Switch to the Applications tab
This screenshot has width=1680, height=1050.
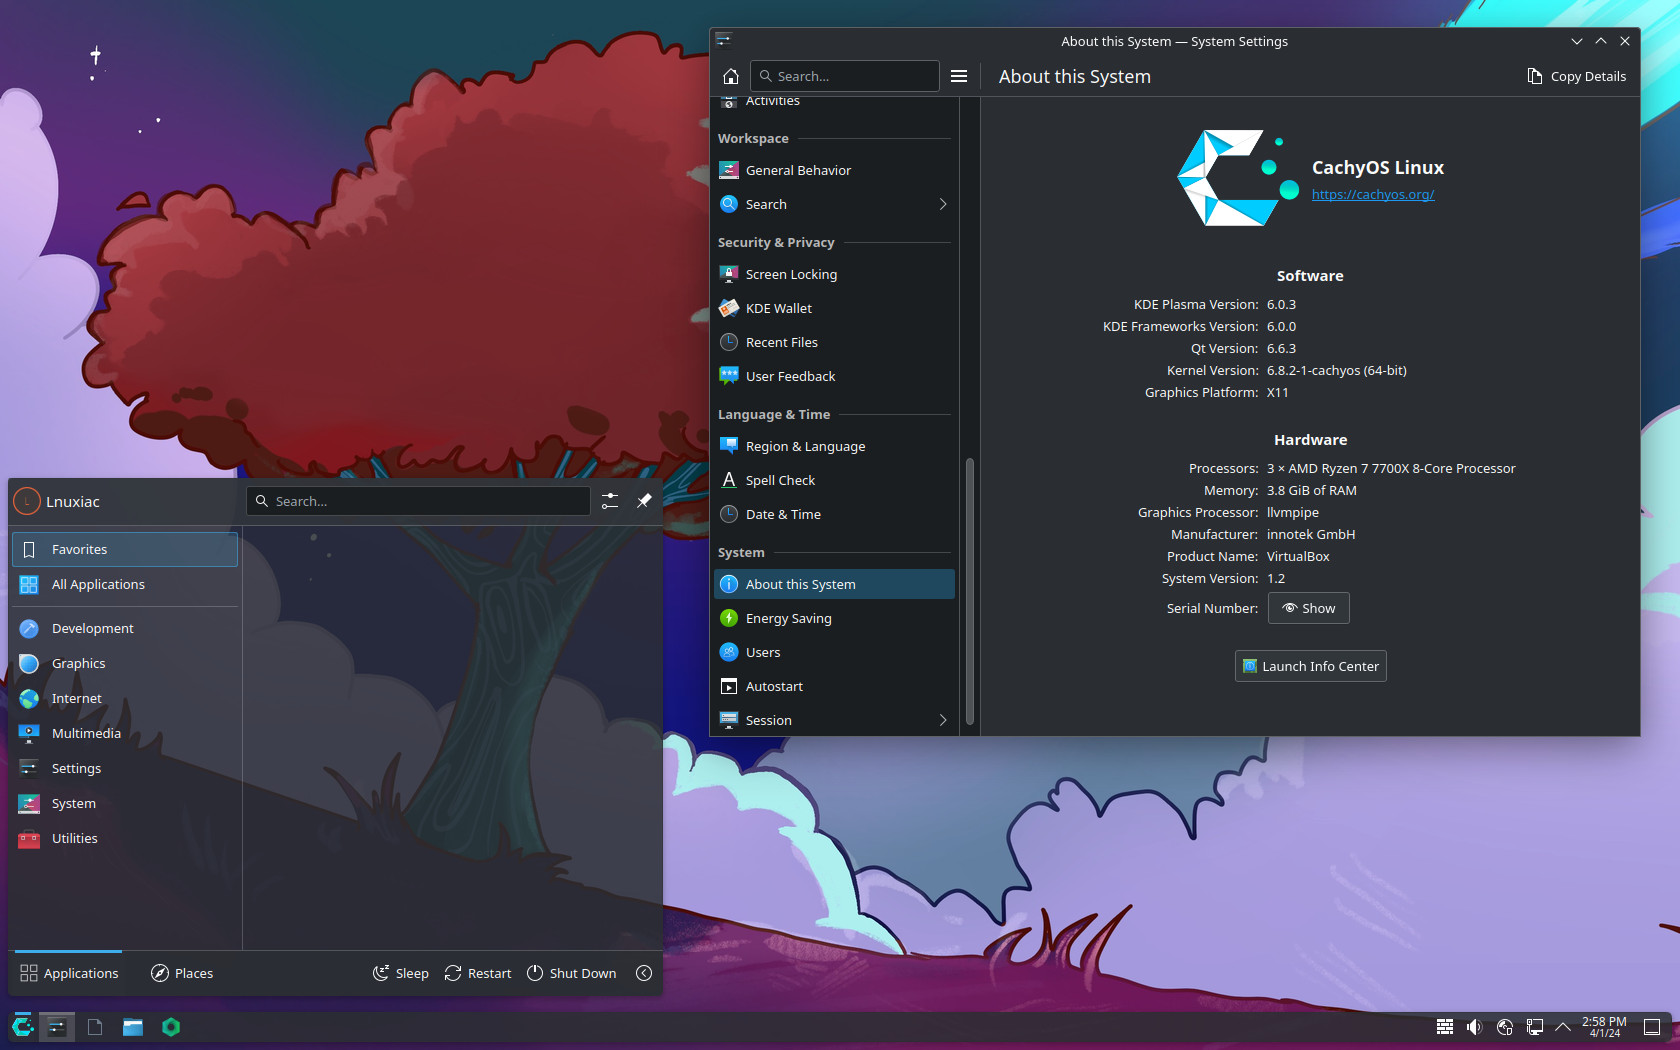click(x=69, y=973)
